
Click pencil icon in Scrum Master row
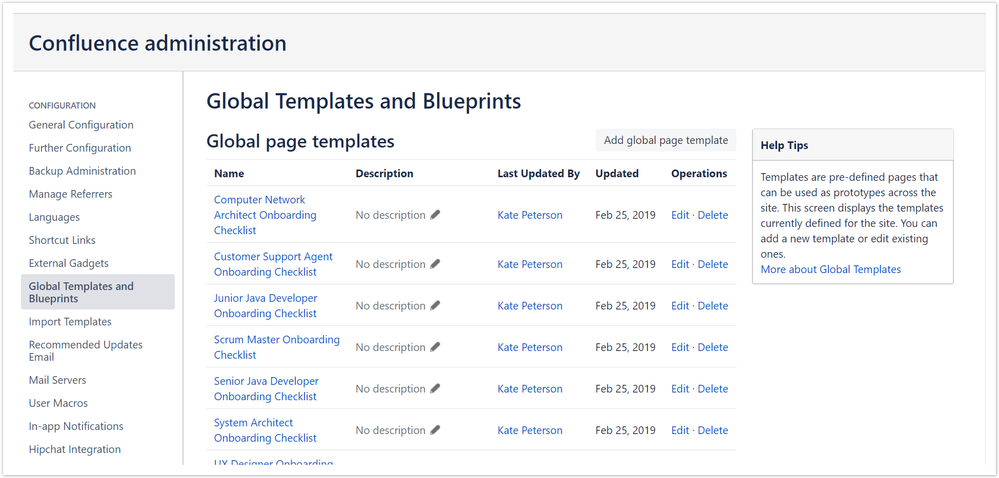435,347
